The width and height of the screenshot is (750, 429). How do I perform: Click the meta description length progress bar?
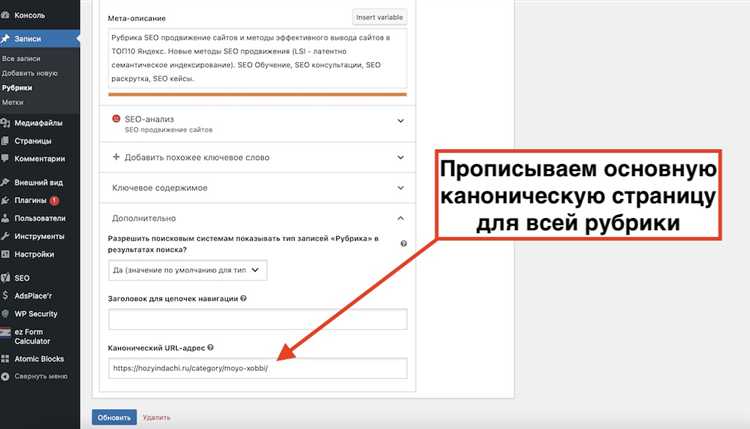point(258,94)
